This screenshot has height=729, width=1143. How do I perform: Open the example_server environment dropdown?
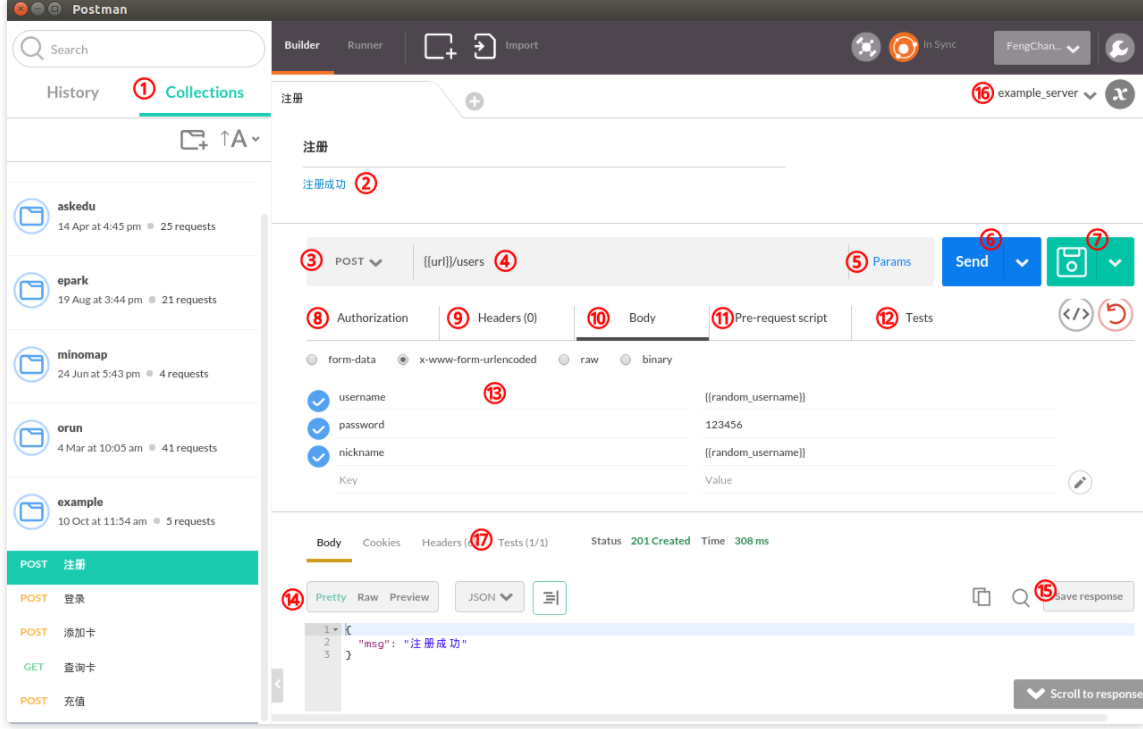pos(1046,93)
